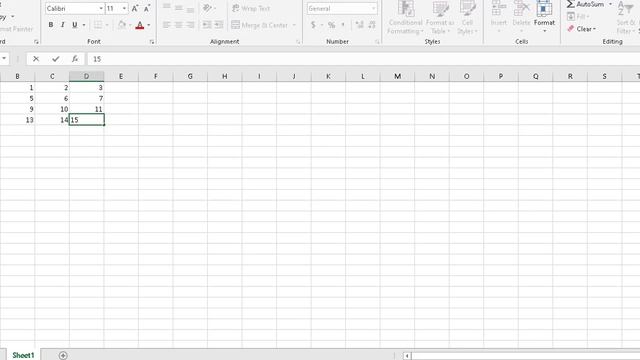The height and width of the screenshot is (360, 640).
Task: Open Format as Table gallery
Action: coord(440,18)
